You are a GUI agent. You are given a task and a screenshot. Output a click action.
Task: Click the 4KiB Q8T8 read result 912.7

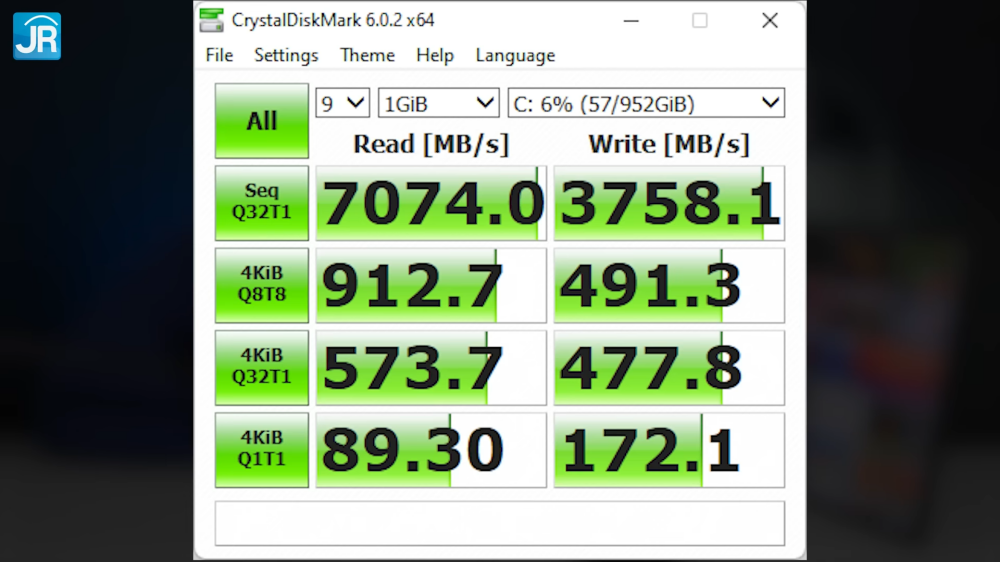click(431, 285)
